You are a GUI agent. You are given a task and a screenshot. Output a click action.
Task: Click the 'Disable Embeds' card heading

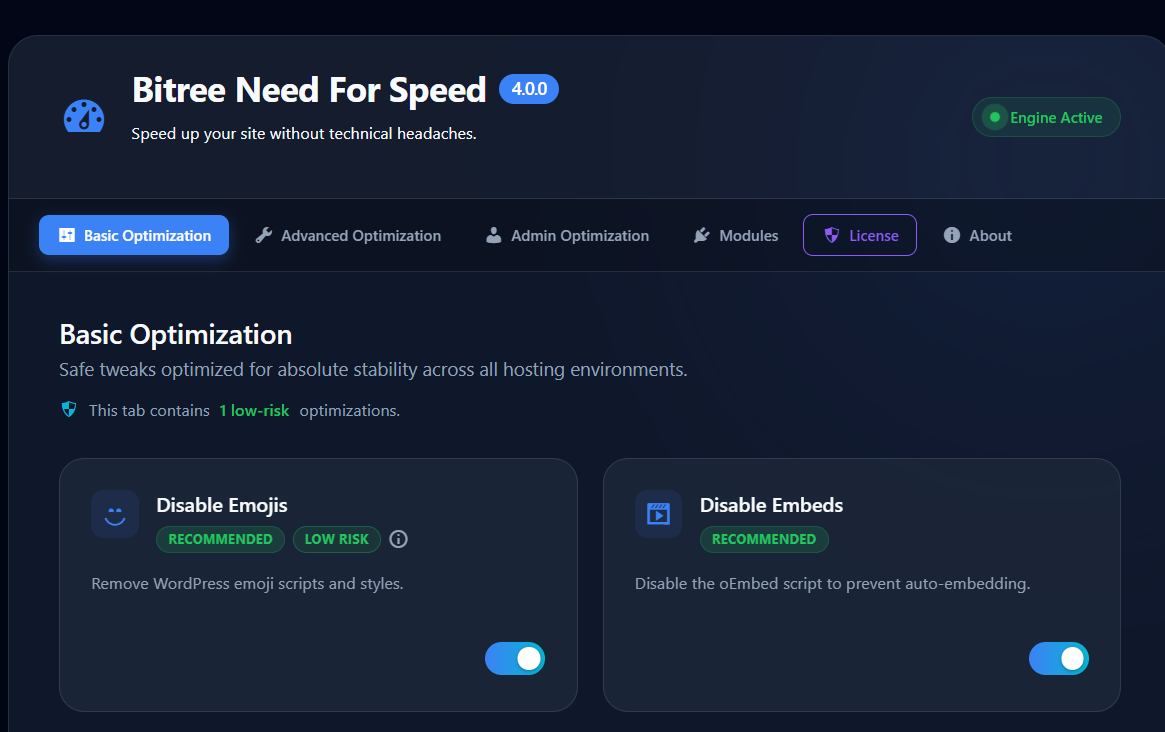click(771, 505)
